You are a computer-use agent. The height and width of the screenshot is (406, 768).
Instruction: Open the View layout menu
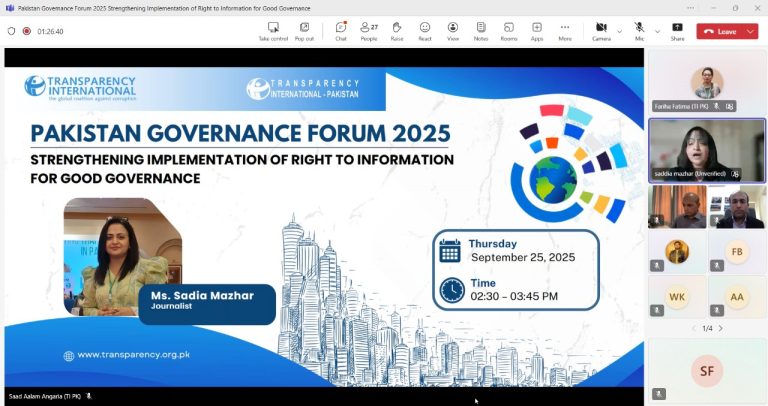tap(453, 30)
